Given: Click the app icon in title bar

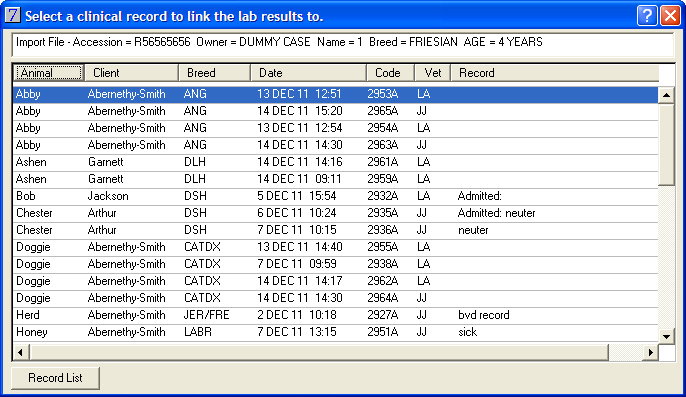Looking at the screenshot, I should click(12, 15).
